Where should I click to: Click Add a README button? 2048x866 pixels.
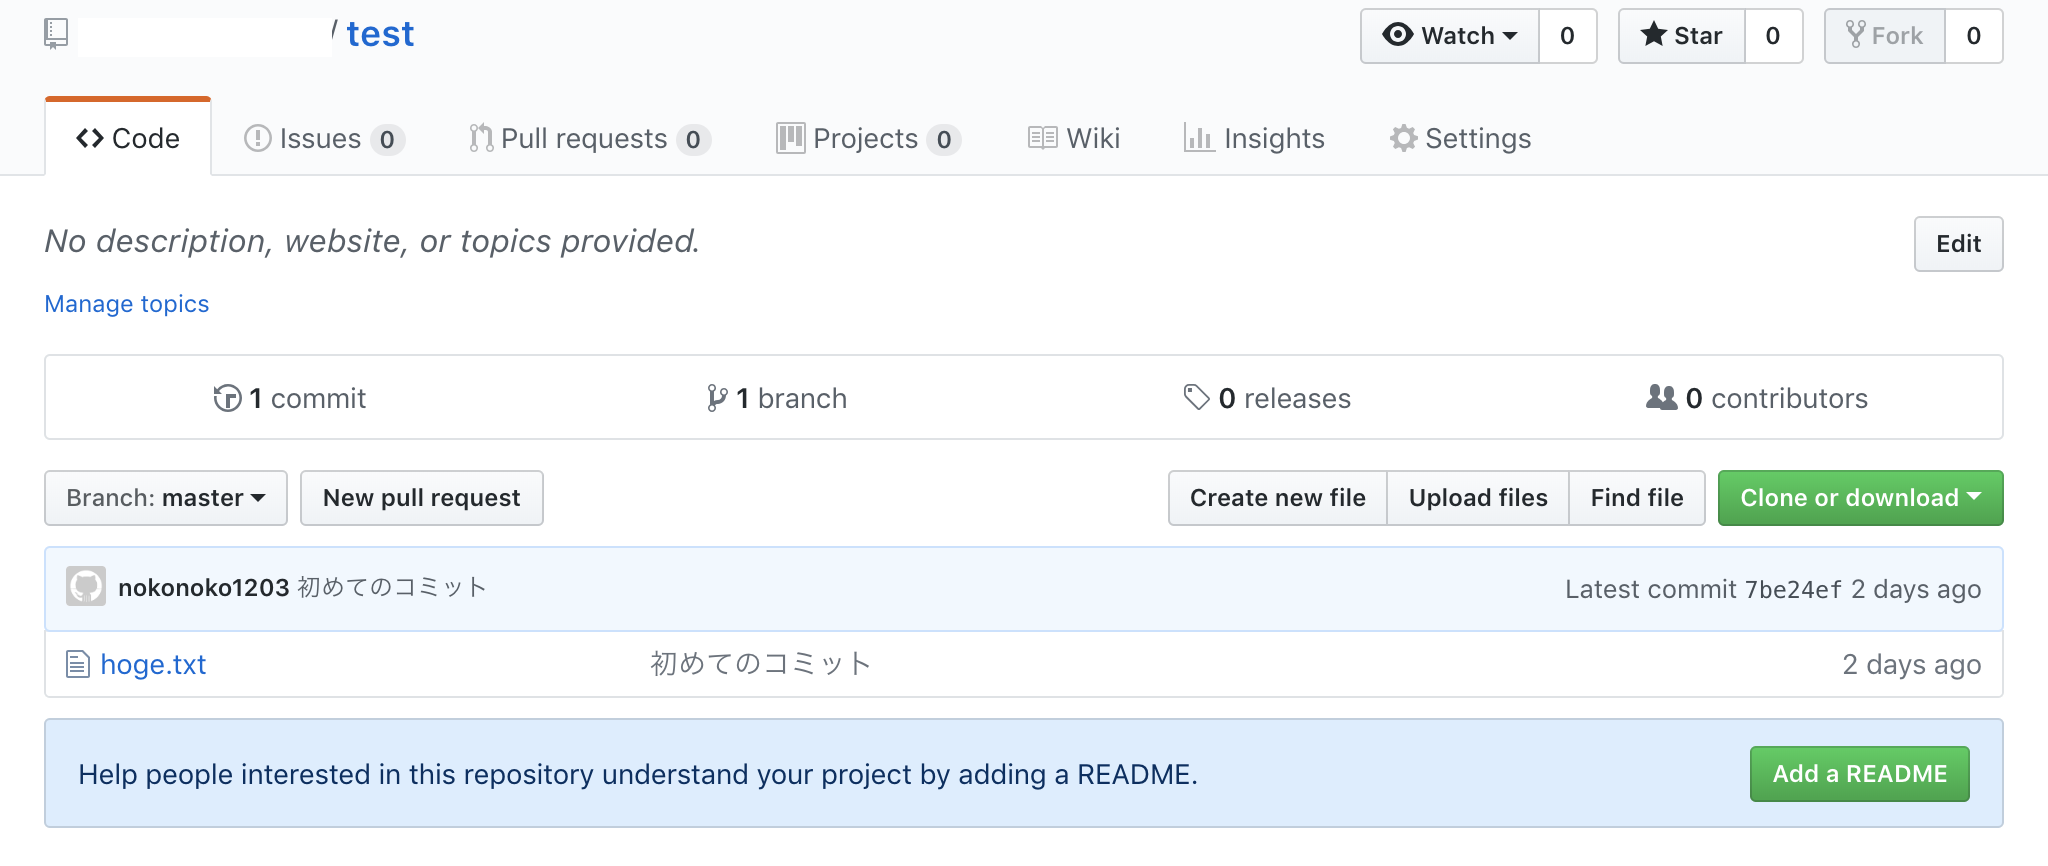[x=1860, y=774]
